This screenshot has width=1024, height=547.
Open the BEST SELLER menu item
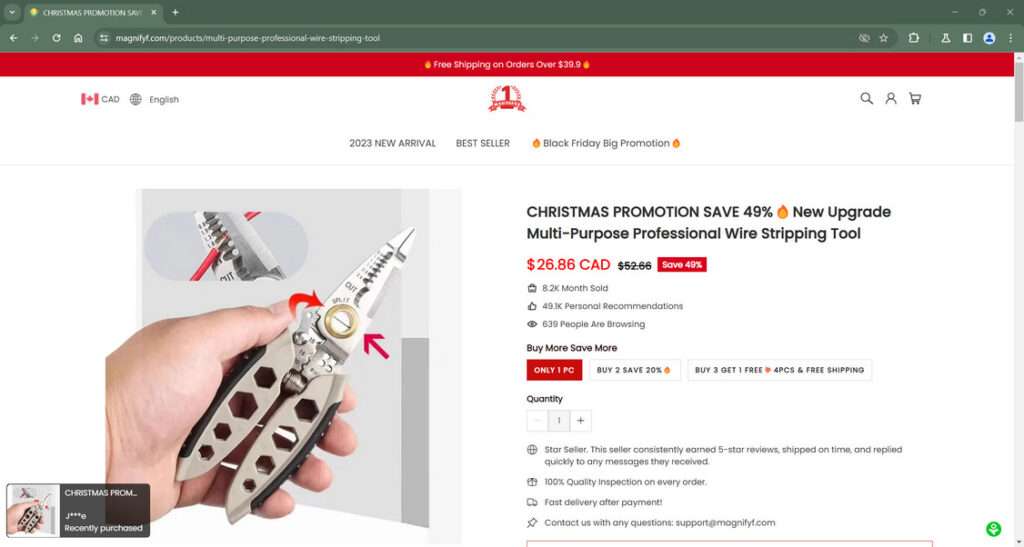click(483, 143)
